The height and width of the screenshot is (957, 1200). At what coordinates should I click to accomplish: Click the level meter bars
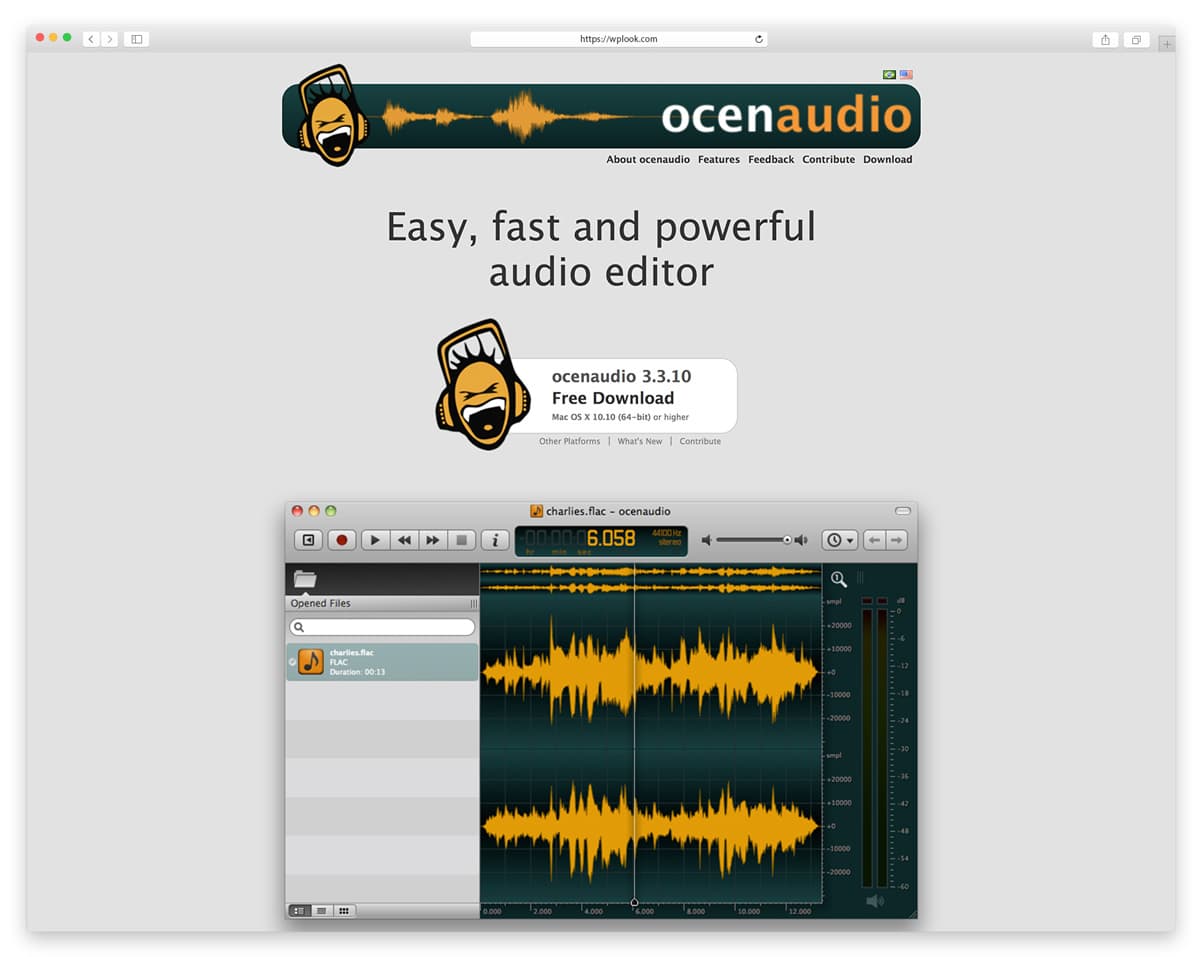(x=875, y=745)
